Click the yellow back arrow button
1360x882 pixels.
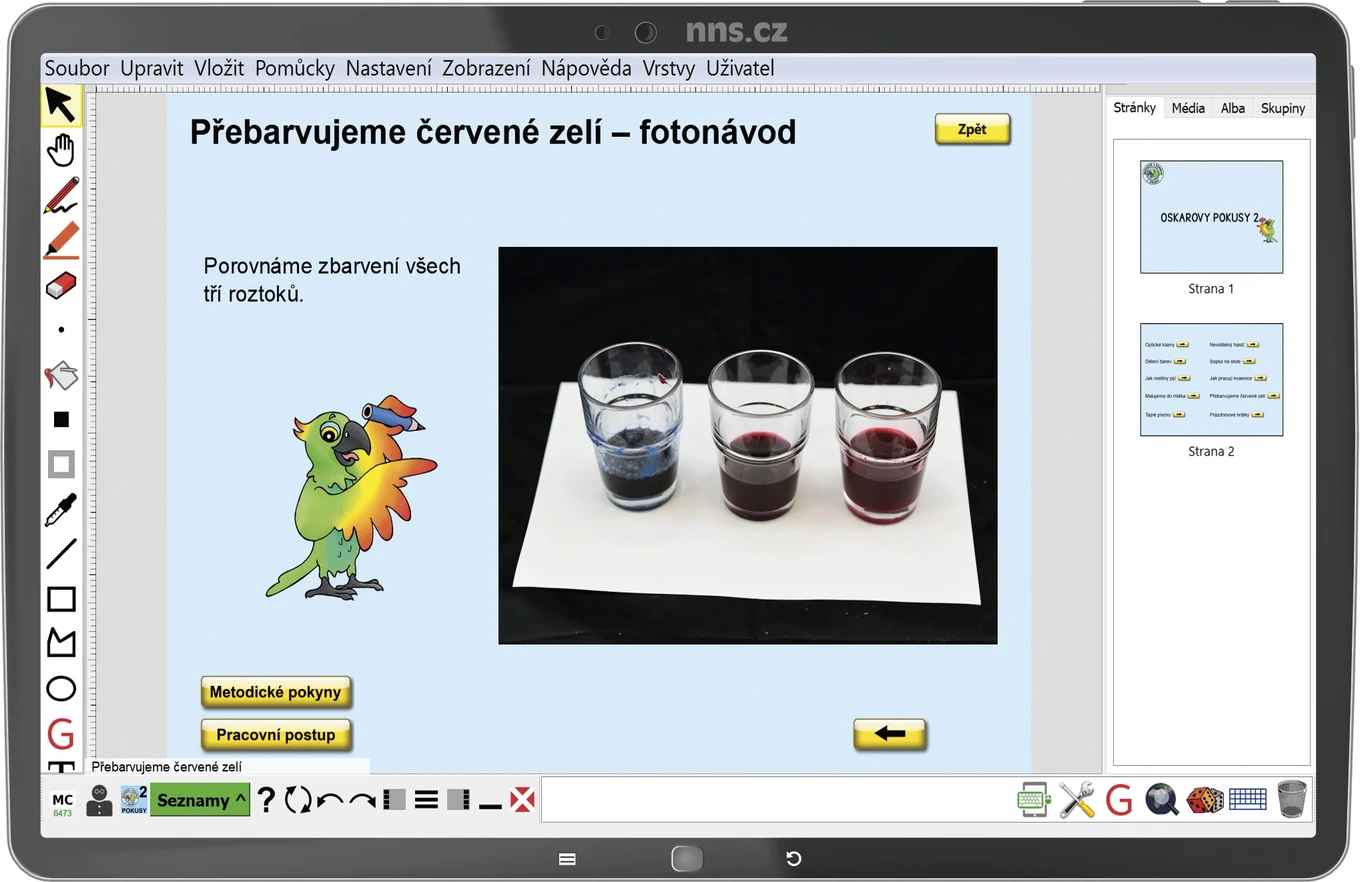click(889, 734)
